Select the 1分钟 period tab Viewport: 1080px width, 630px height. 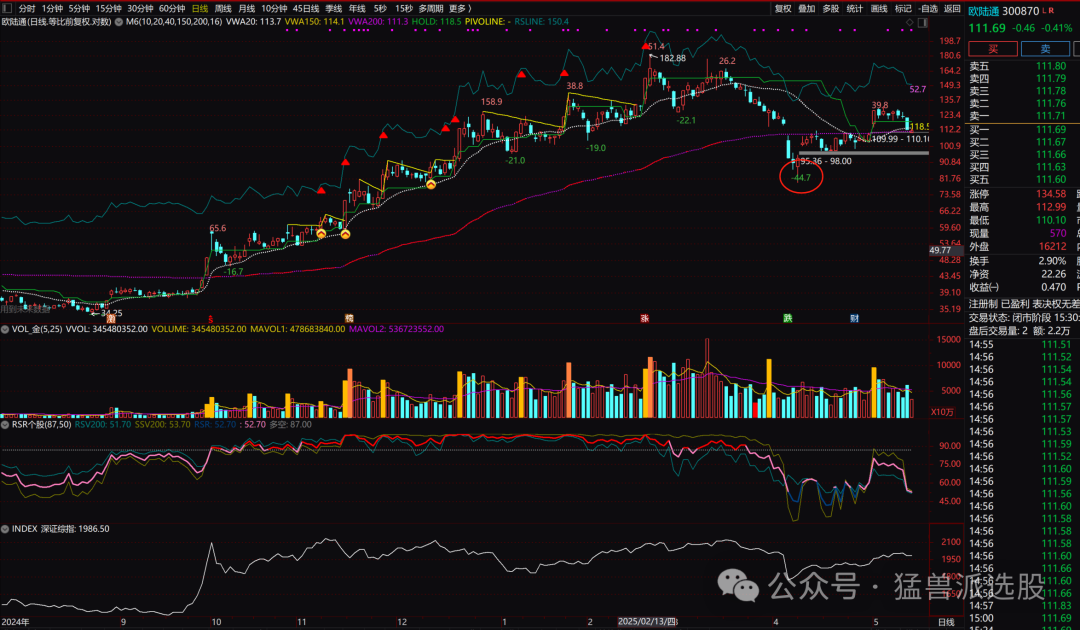click(x=52, y=9)
